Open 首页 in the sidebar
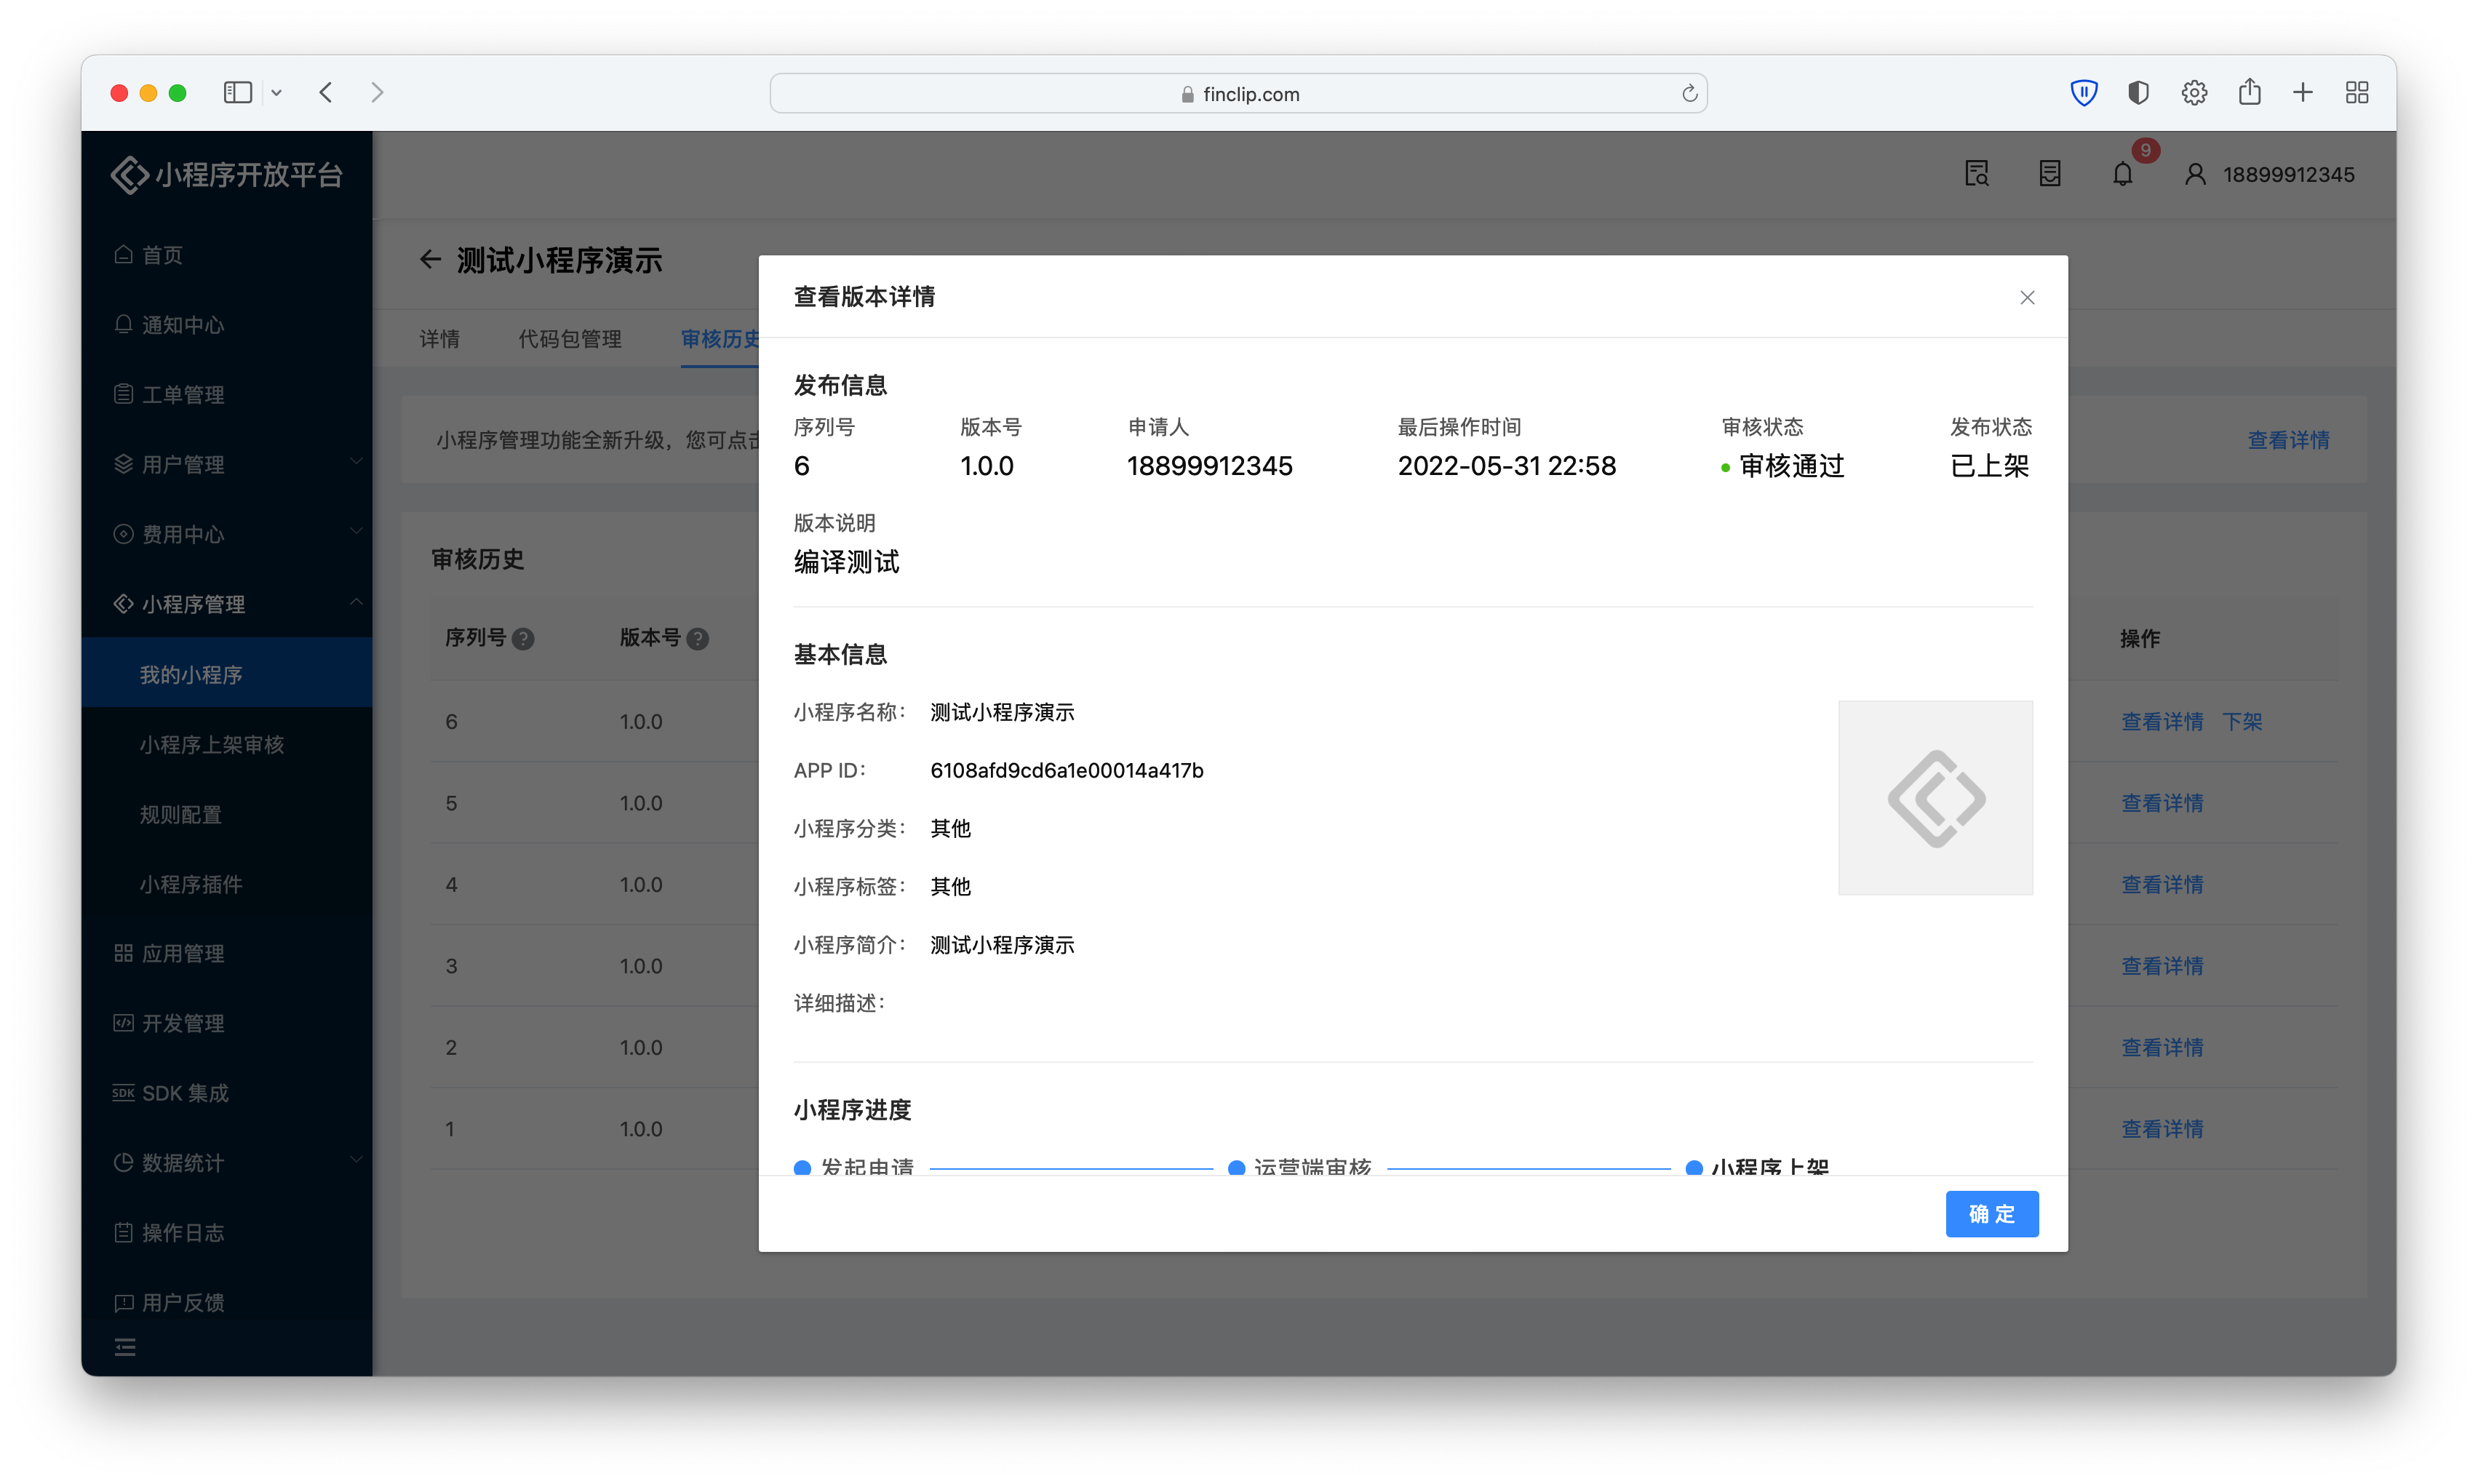The width and height of the screenshot is (2478, 1484). (x=226, y=255)
